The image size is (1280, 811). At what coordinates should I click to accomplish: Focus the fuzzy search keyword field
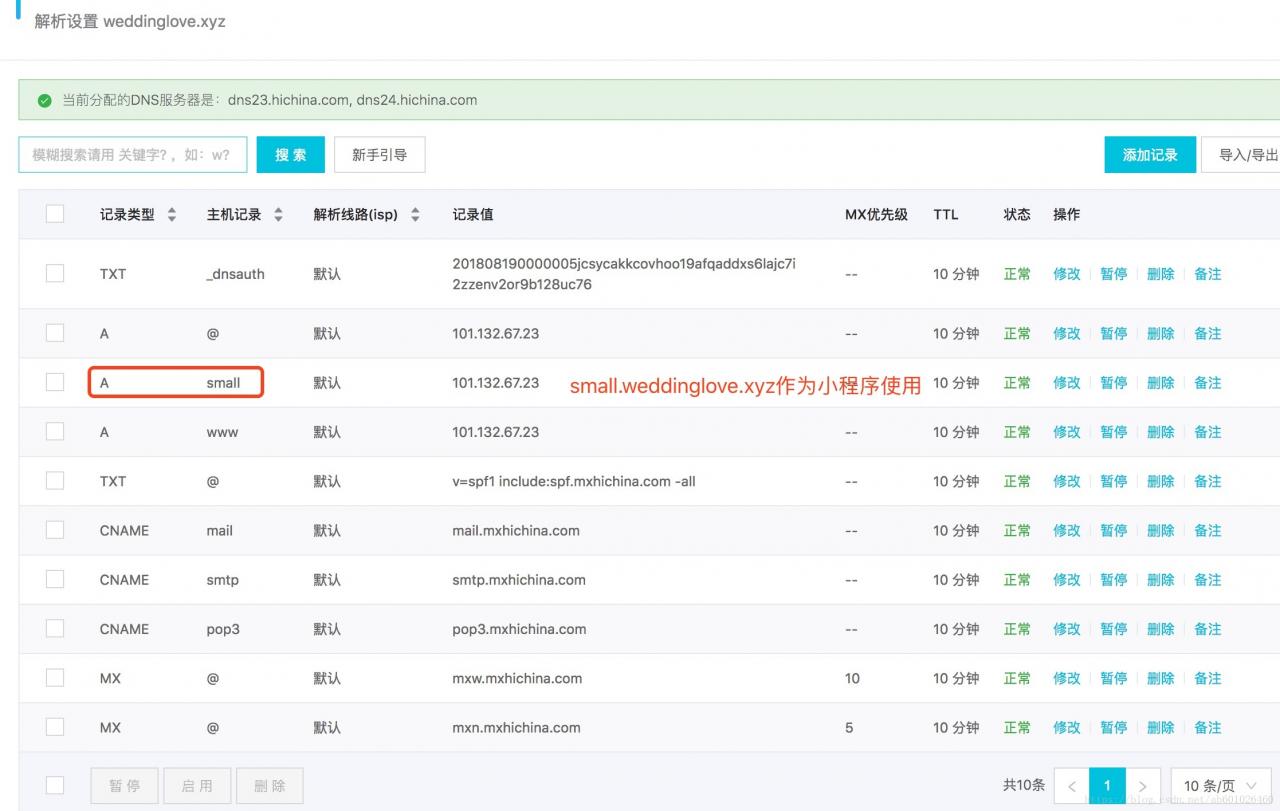[132, 155]
